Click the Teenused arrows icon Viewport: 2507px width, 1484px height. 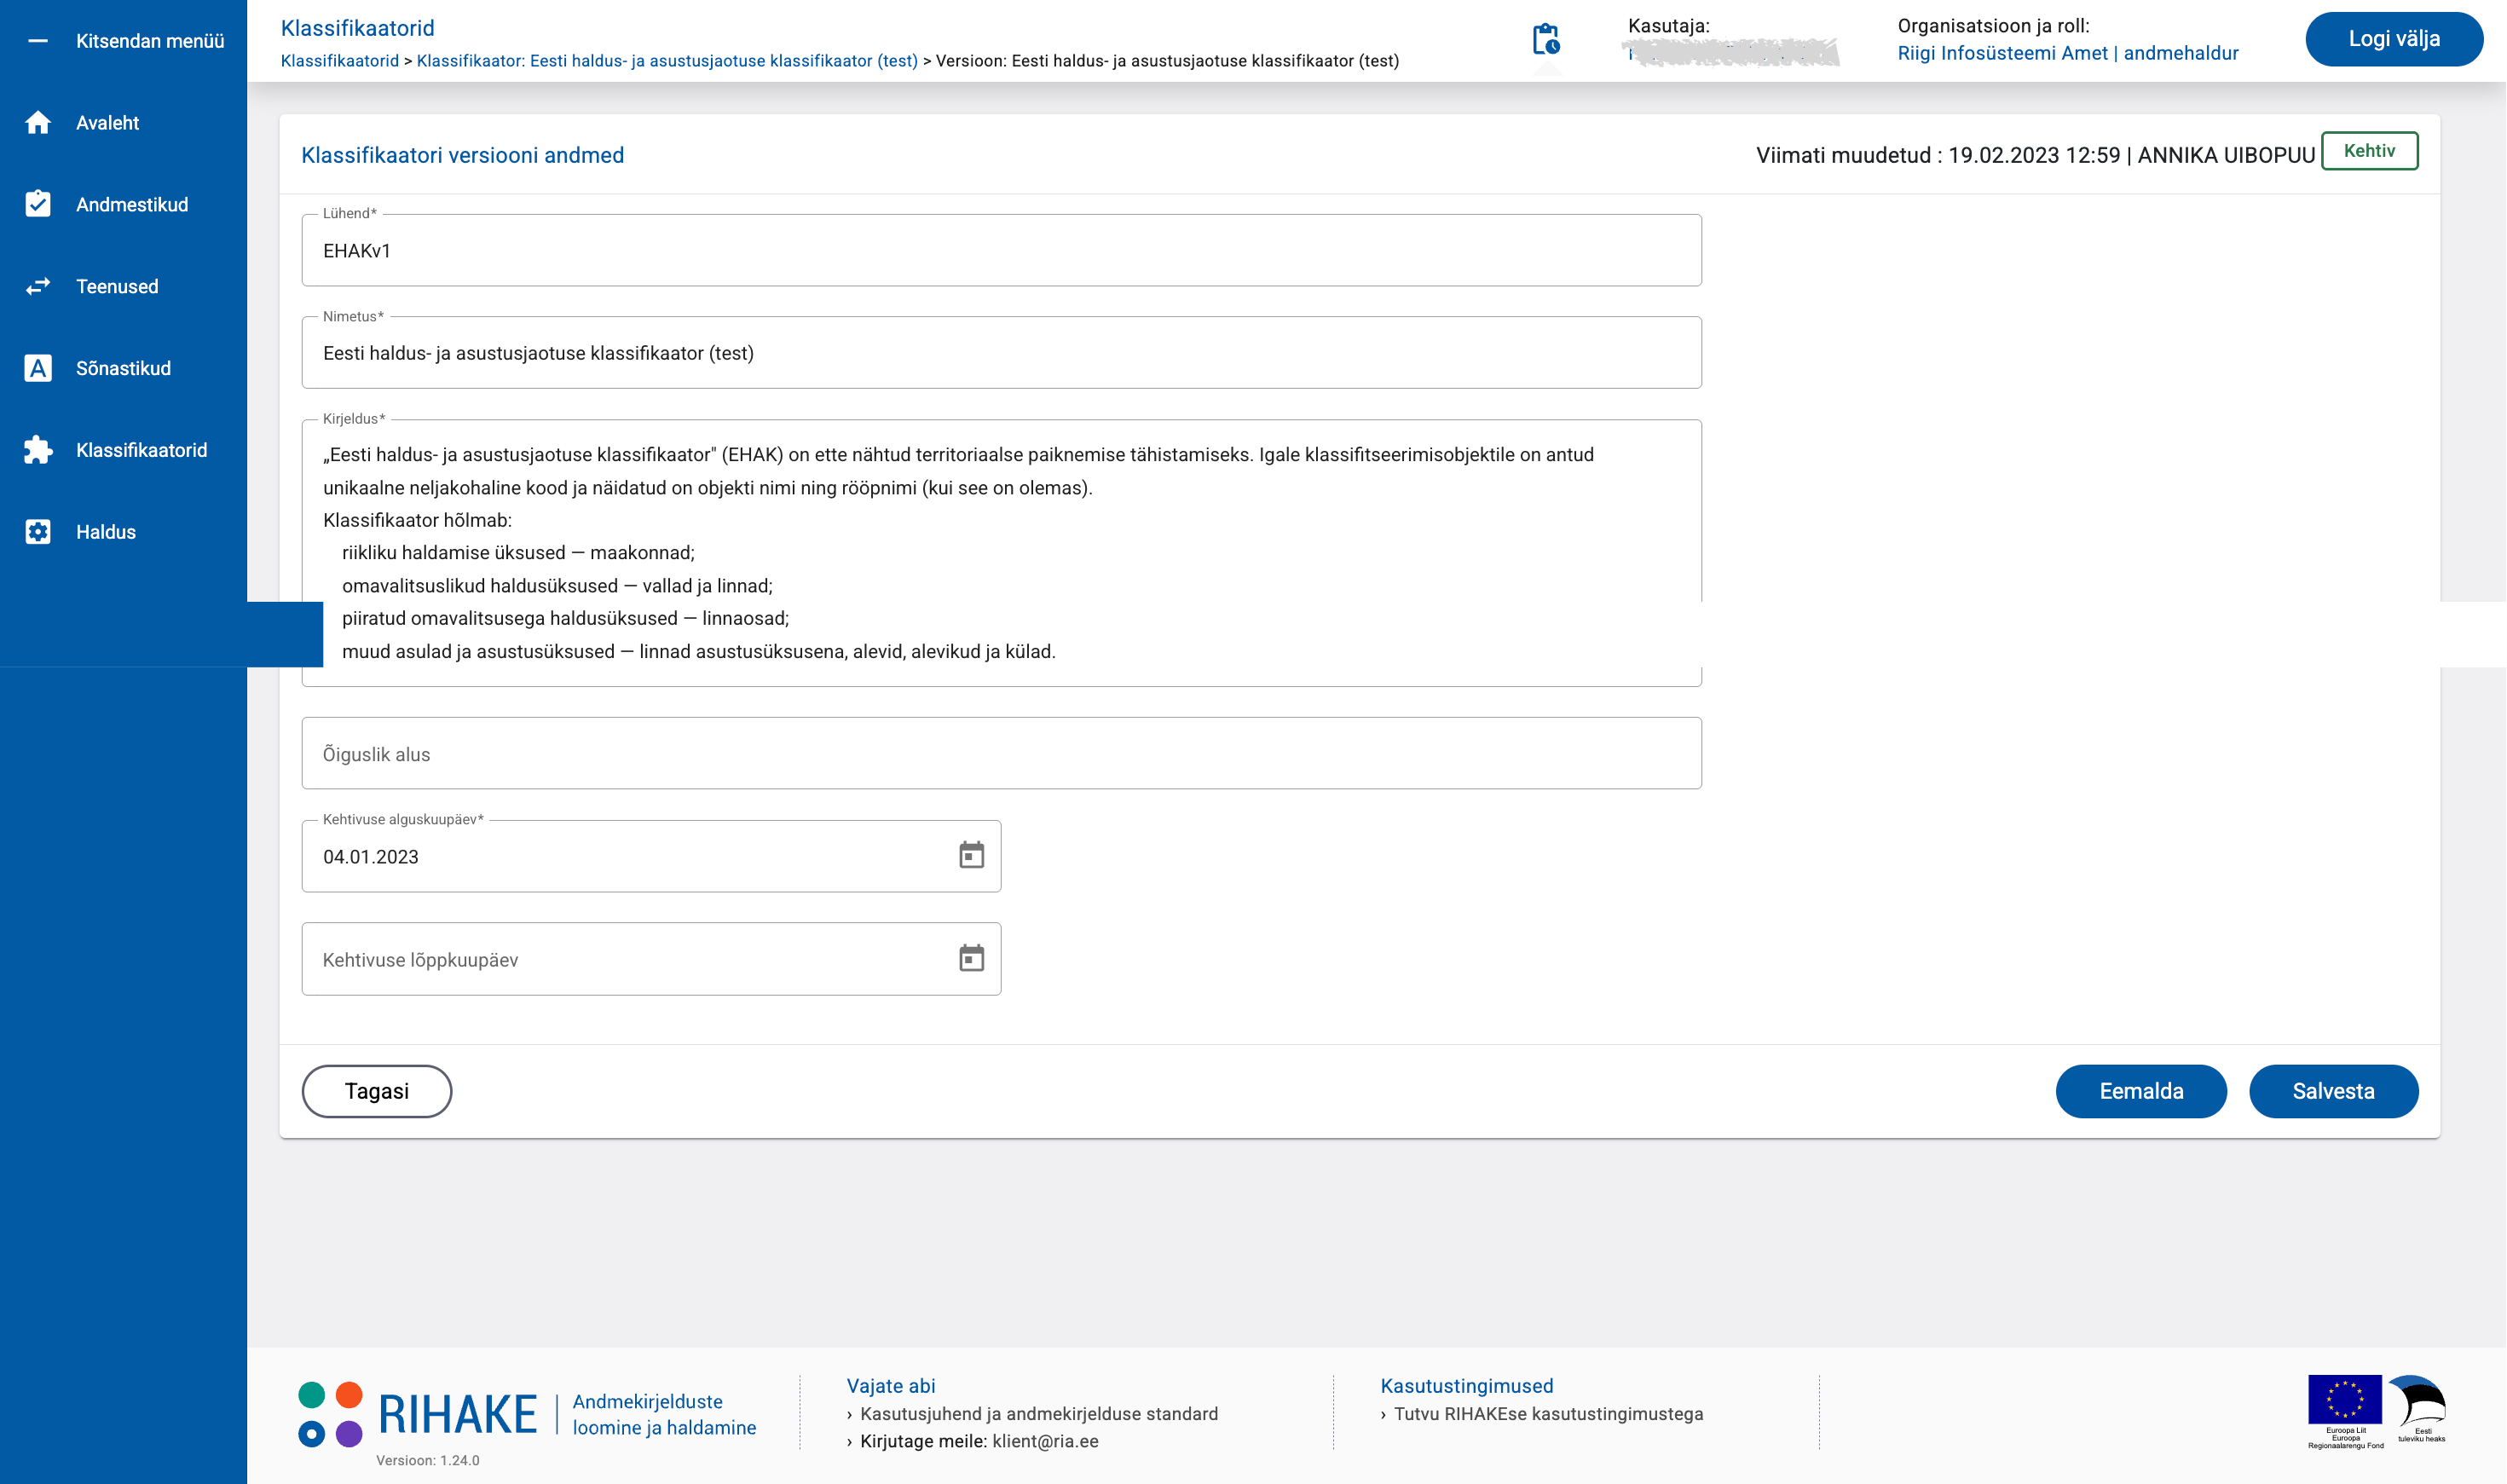(38, 286)
